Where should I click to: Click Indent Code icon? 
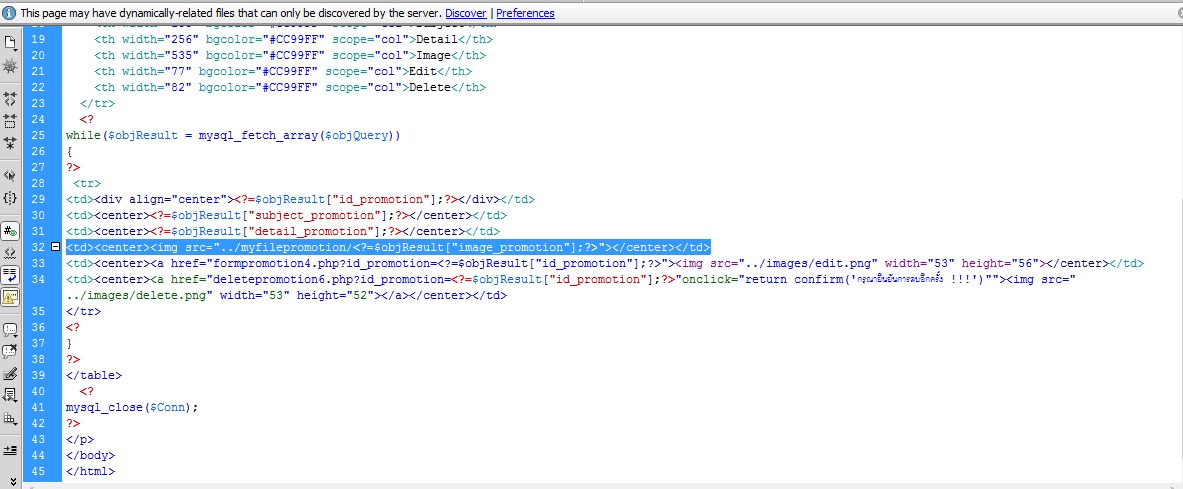(x=11, y=450)
